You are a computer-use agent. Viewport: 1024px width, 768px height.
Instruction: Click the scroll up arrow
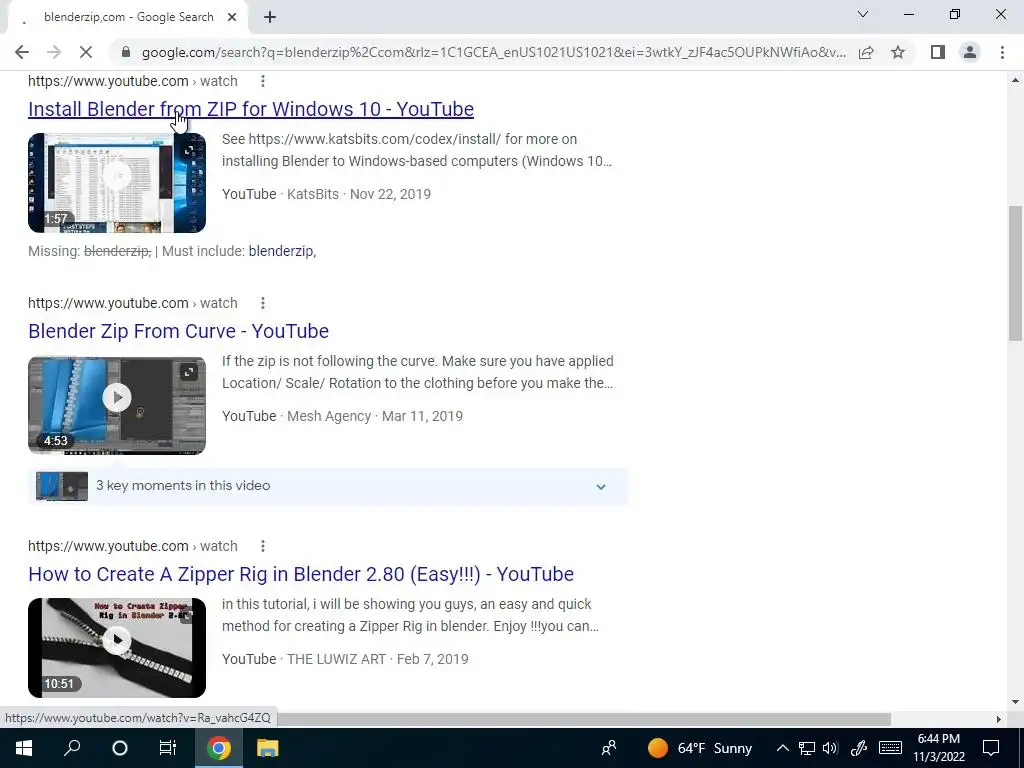tap(1015, 80)
